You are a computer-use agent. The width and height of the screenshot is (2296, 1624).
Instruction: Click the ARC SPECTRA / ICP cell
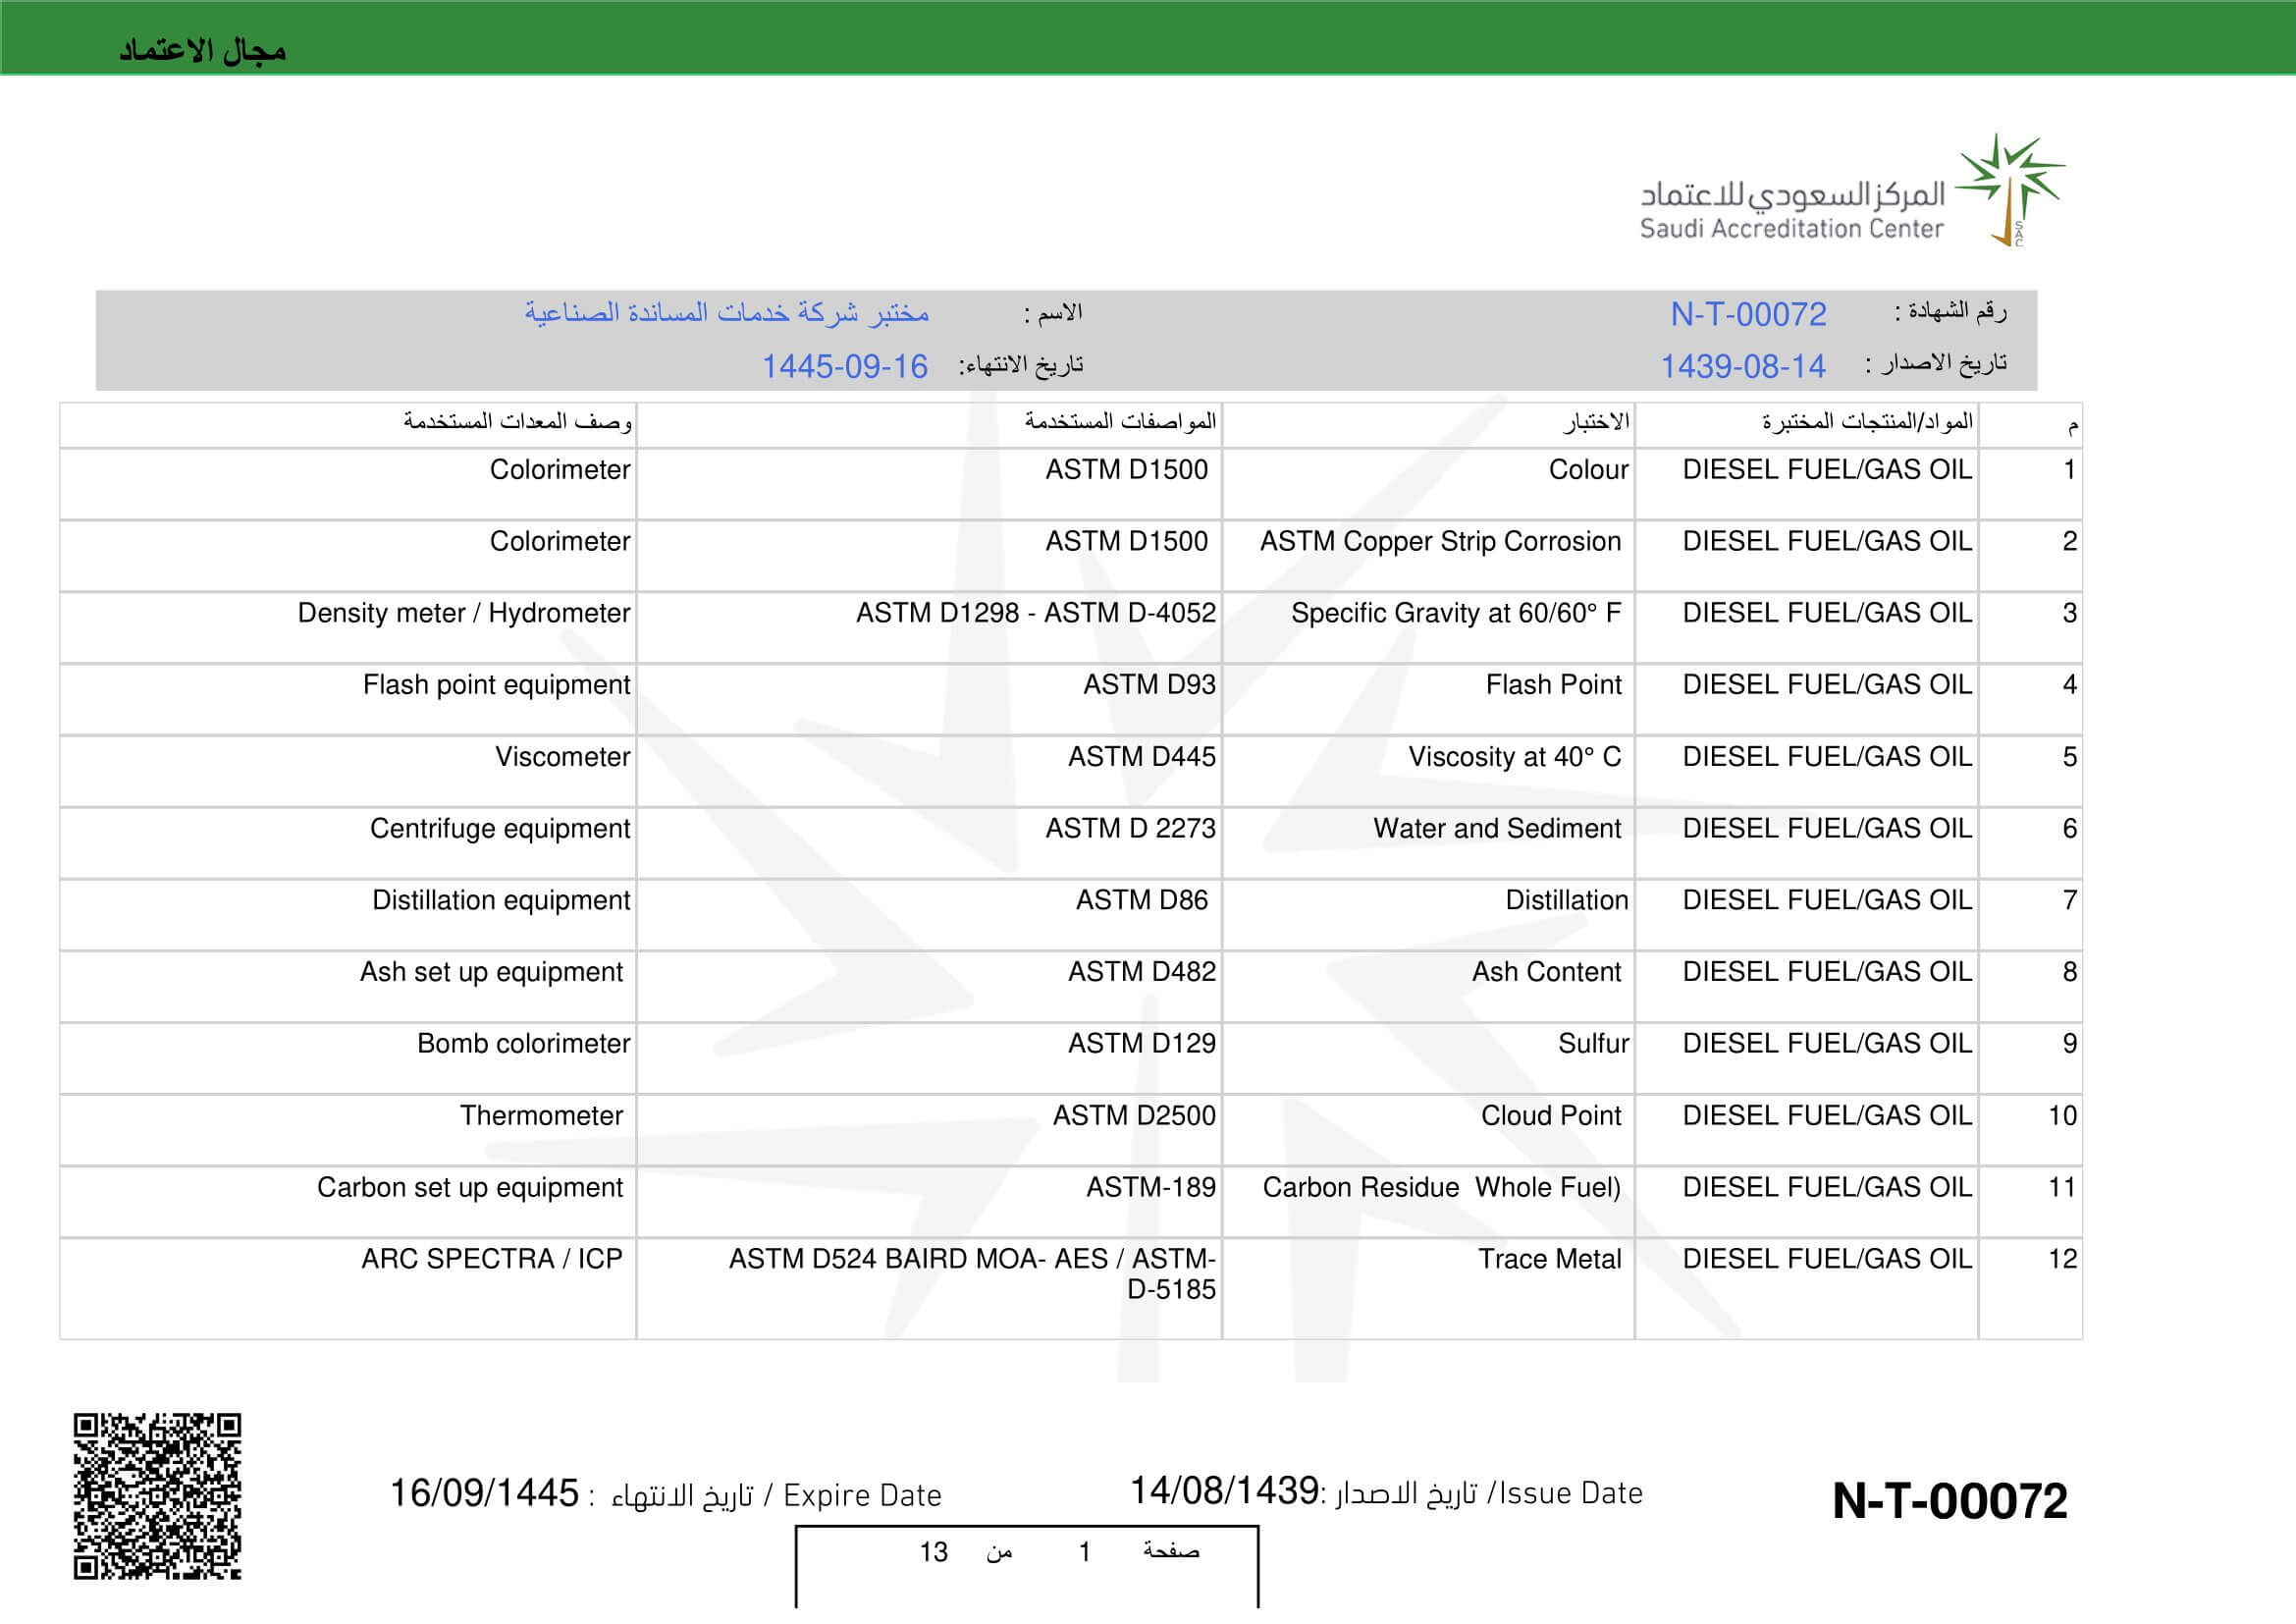click(491, 1259)
